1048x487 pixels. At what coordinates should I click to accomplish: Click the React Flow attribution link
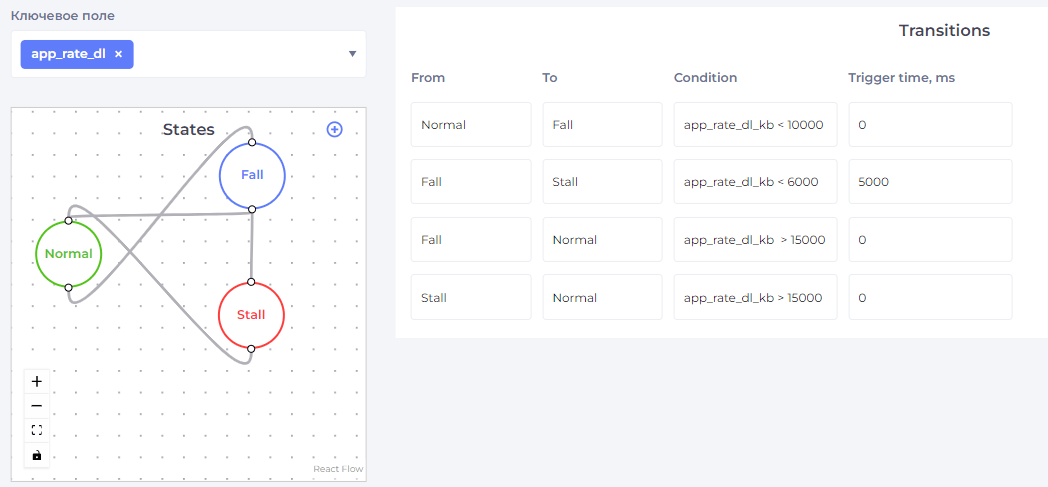(x=338, y=469)
